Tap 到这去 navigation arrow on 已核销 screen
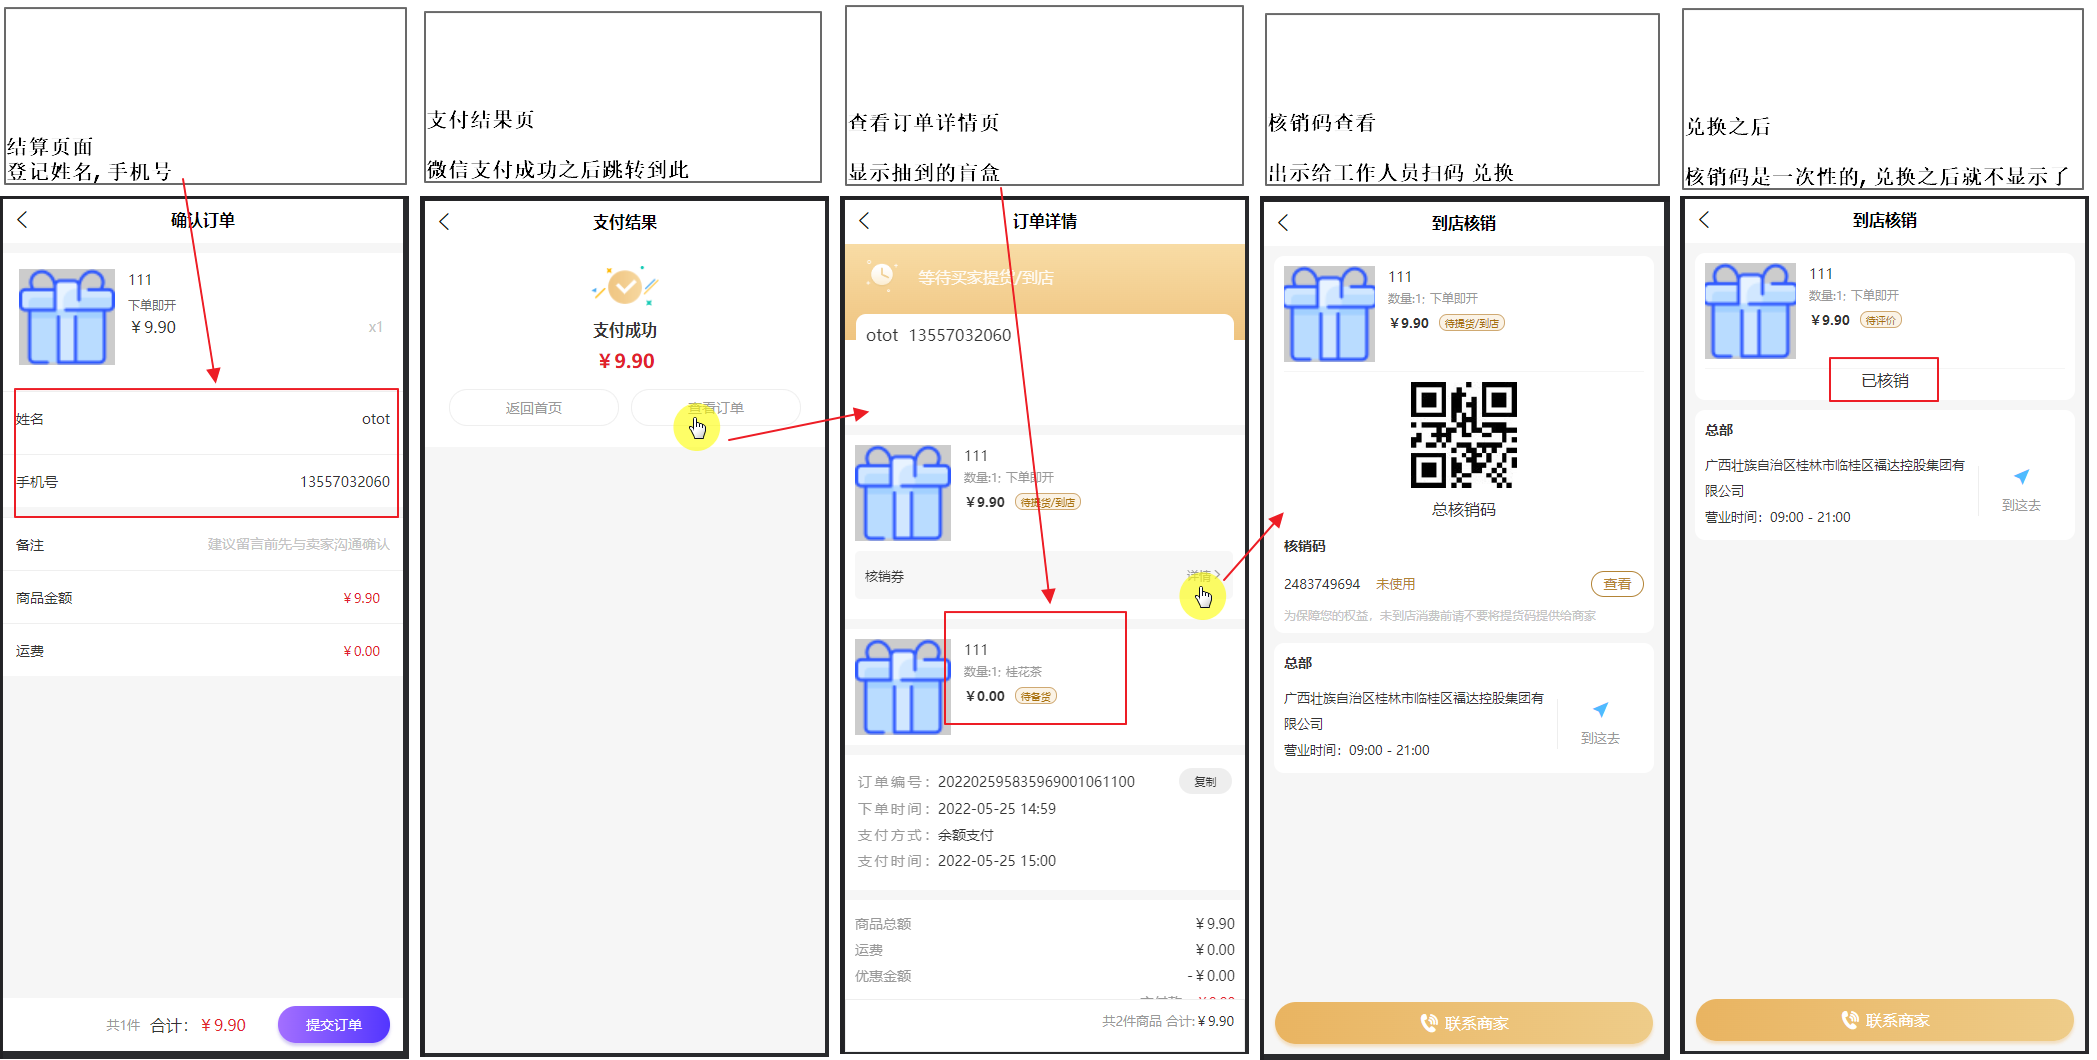The width and height of the screenshot is (2097, 1060). coord(2021,477)
